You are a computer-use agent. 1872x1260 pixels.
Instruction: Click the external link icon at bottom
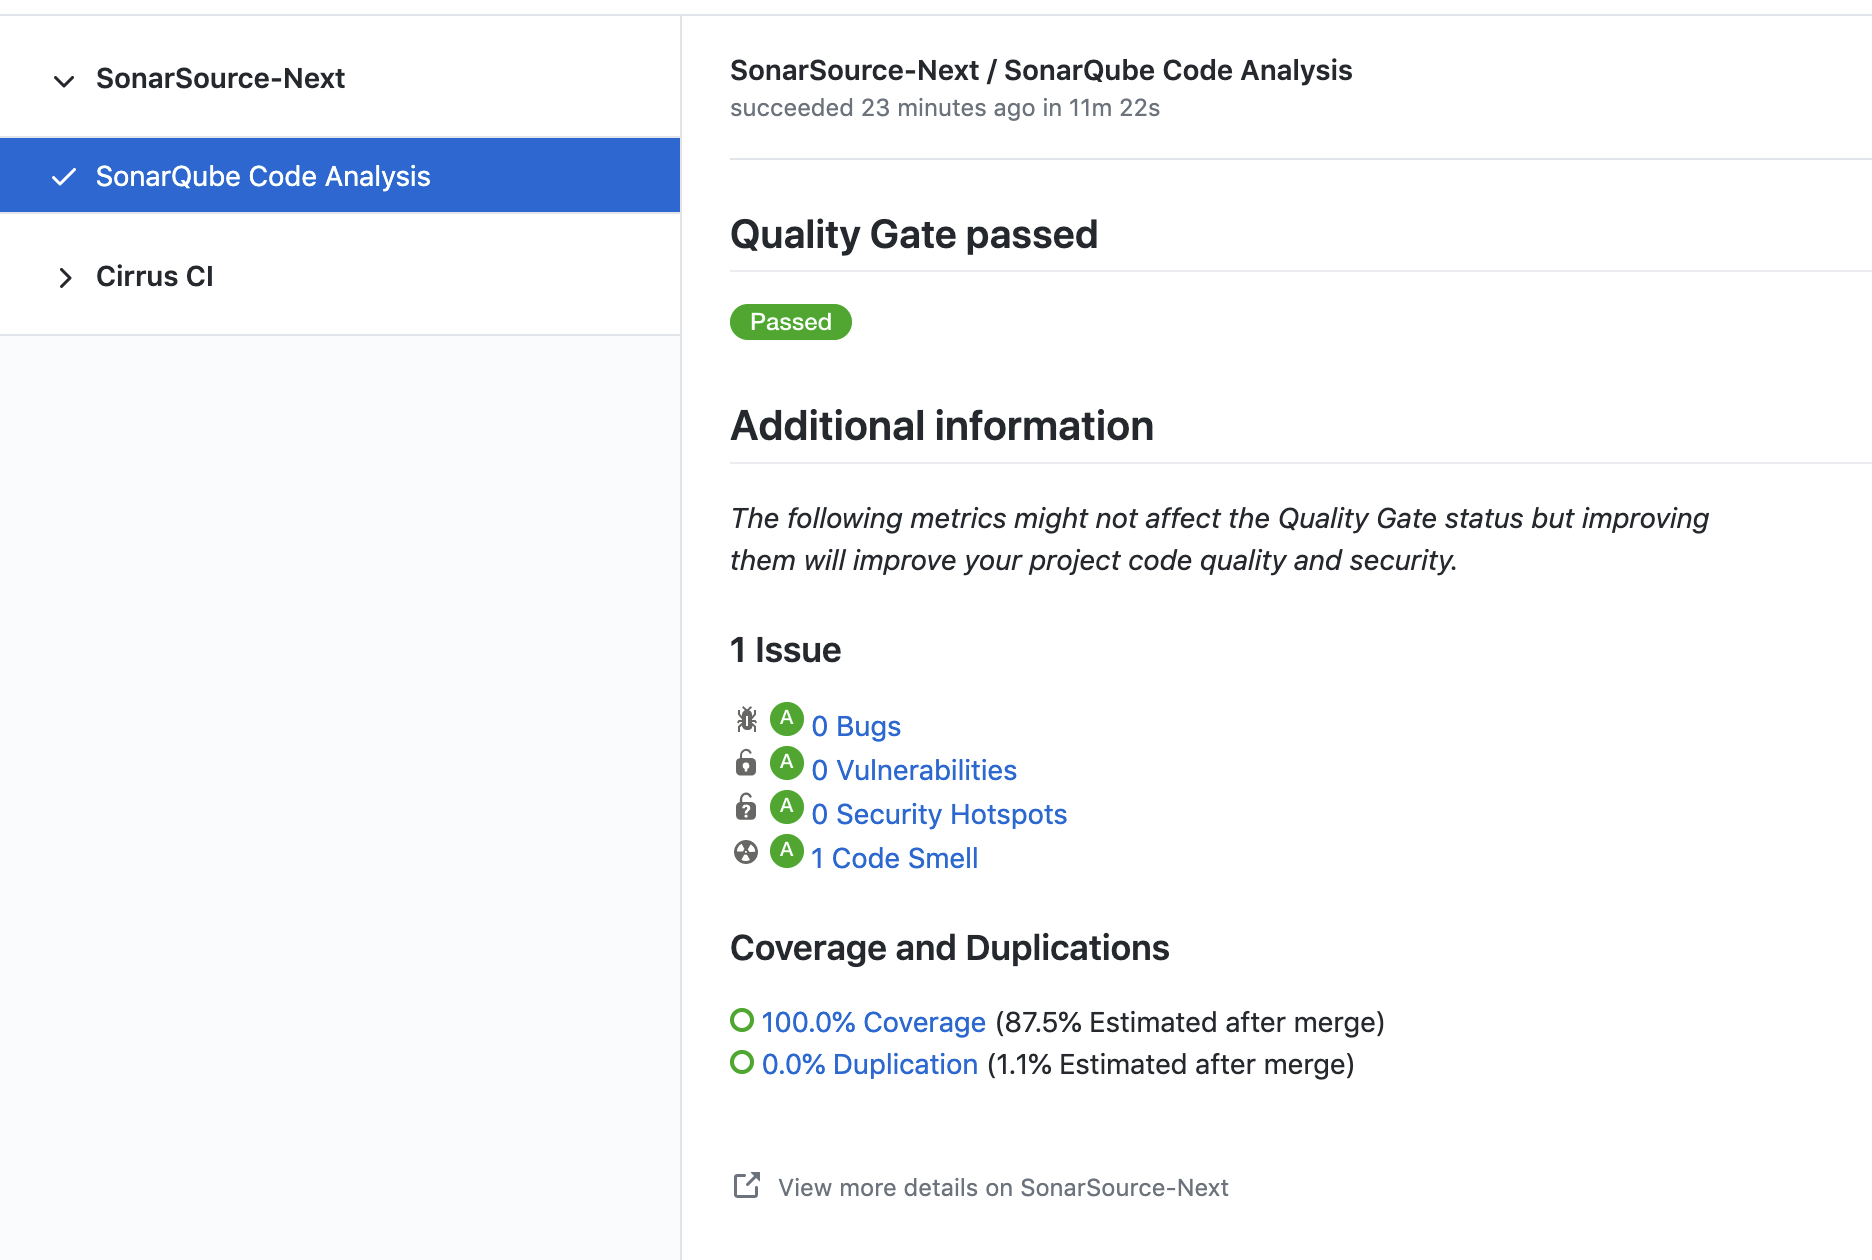tap(747, 1186)
